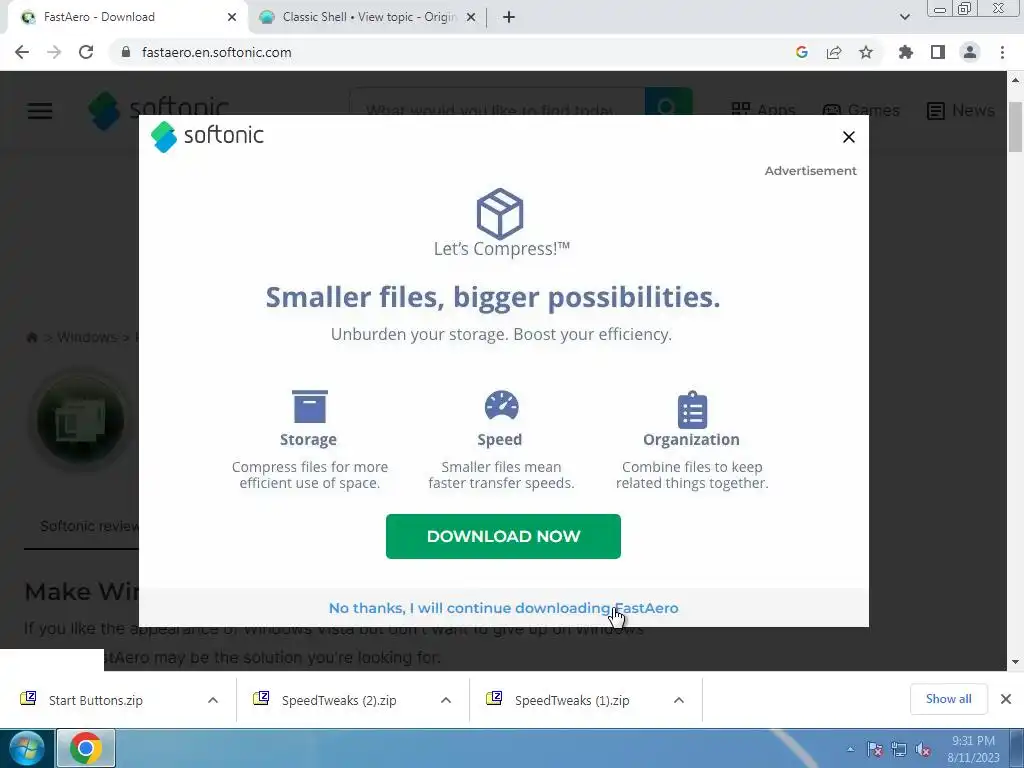
Task: Click the FastAero app icon thumbnail
Action: click(80, 420)
